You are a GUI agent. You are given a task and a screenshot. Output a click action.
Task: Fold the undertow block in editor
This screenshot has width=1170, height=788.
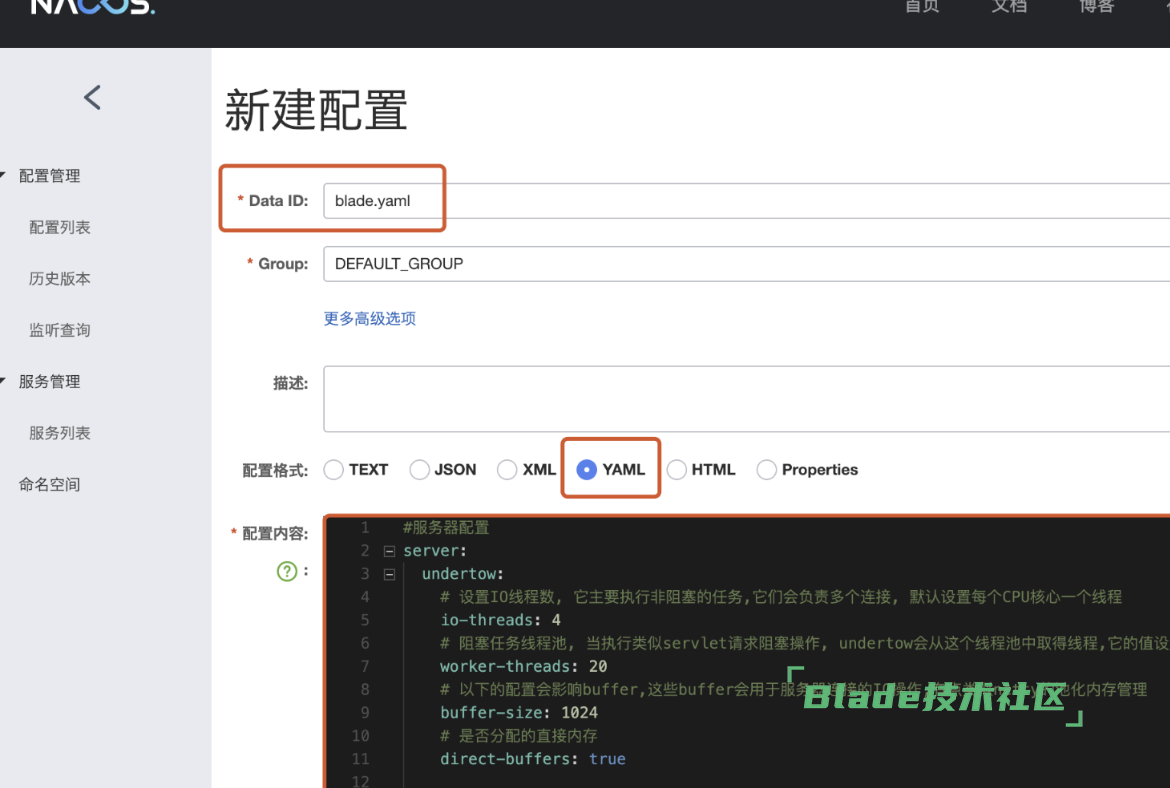point(389,574)
